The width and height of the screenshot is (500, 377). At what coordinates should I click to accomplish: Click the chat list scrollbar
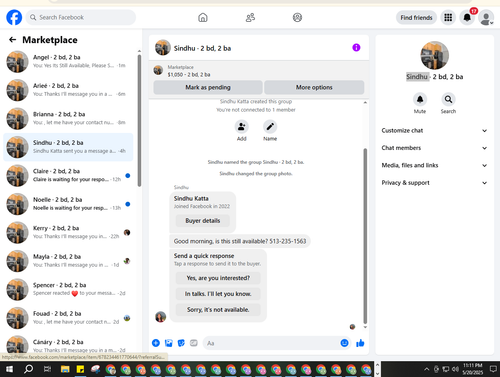click(139, 121)
